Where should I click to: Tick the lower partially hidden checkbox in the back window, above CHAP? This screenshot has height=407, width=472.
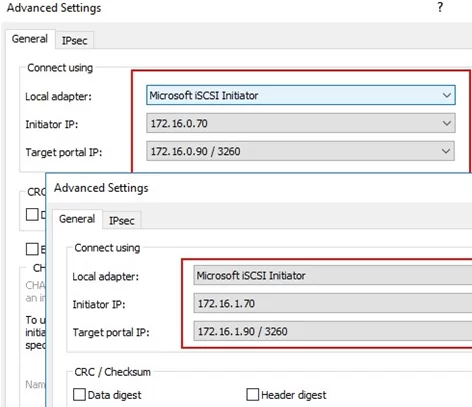[x=32, y=249]
